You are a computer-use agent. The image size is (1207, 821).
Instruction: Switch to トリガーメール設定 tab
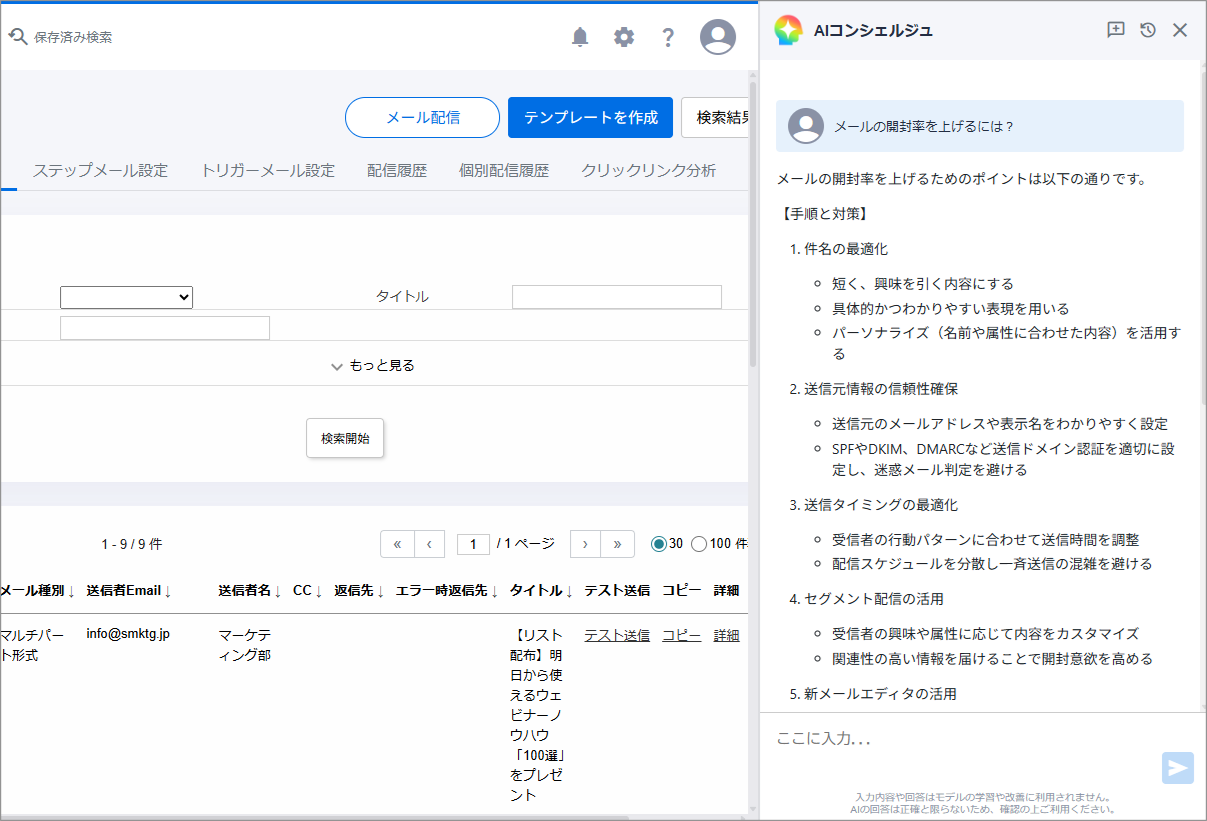click(268, 171)
